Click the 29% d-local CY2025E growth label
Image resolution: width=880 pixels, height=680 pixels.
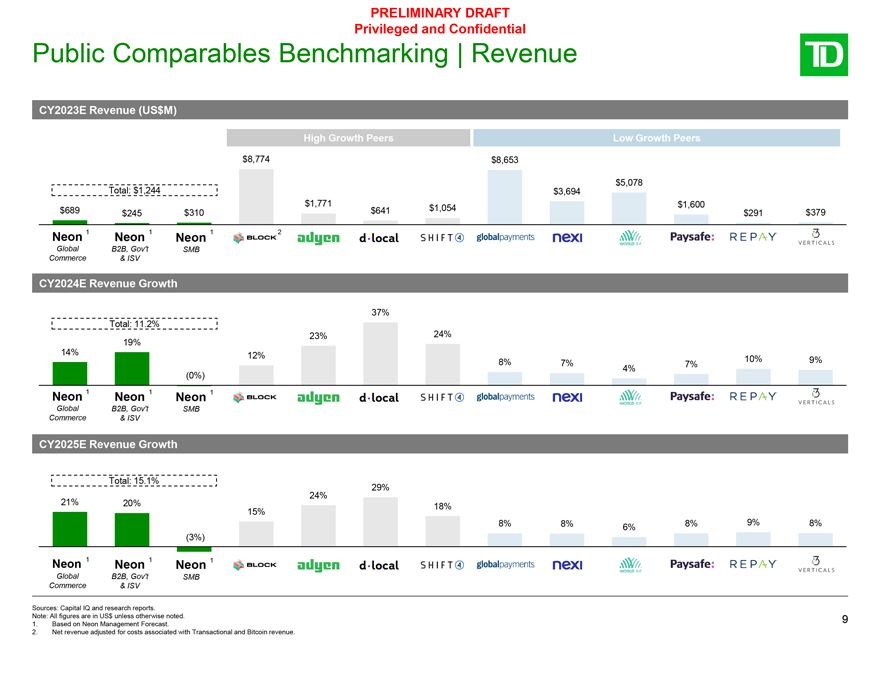pos(380,488)
